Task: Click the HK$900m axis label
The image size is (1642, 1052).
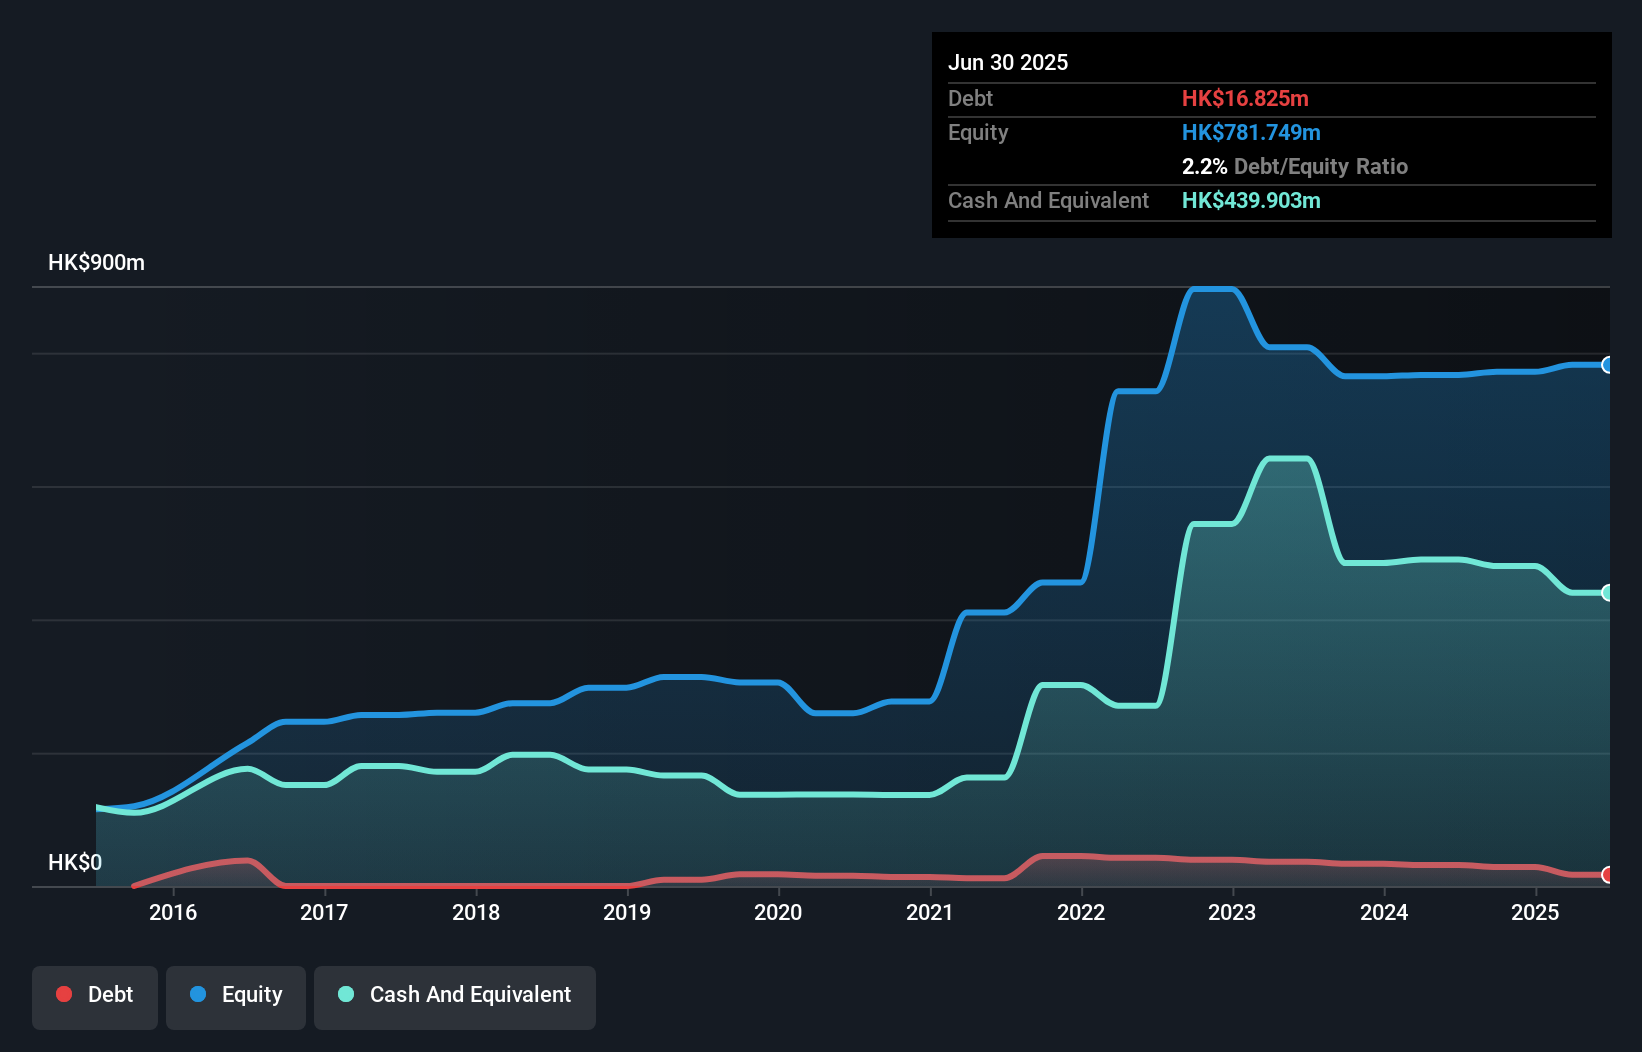Action: (96, 262)
